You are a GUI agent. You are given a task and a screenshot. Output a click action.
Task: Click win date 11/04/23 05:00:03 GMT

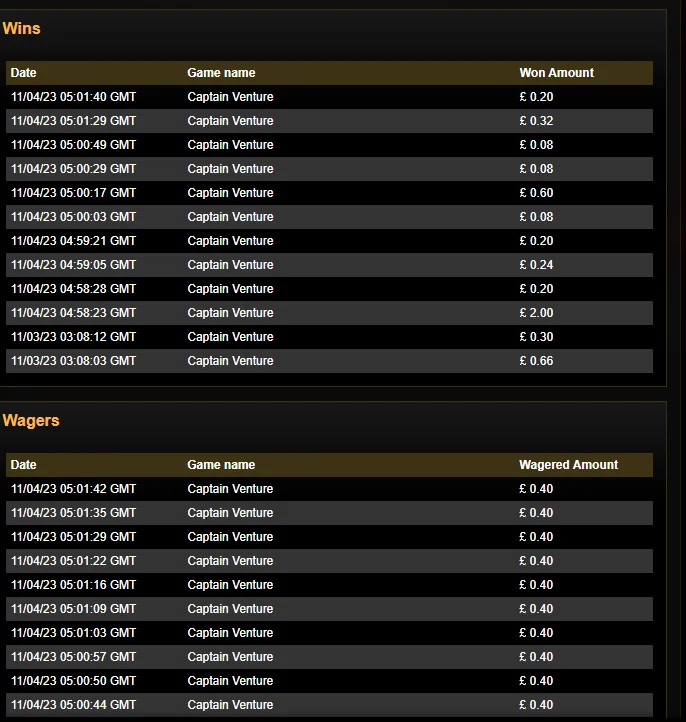(74, 216)
